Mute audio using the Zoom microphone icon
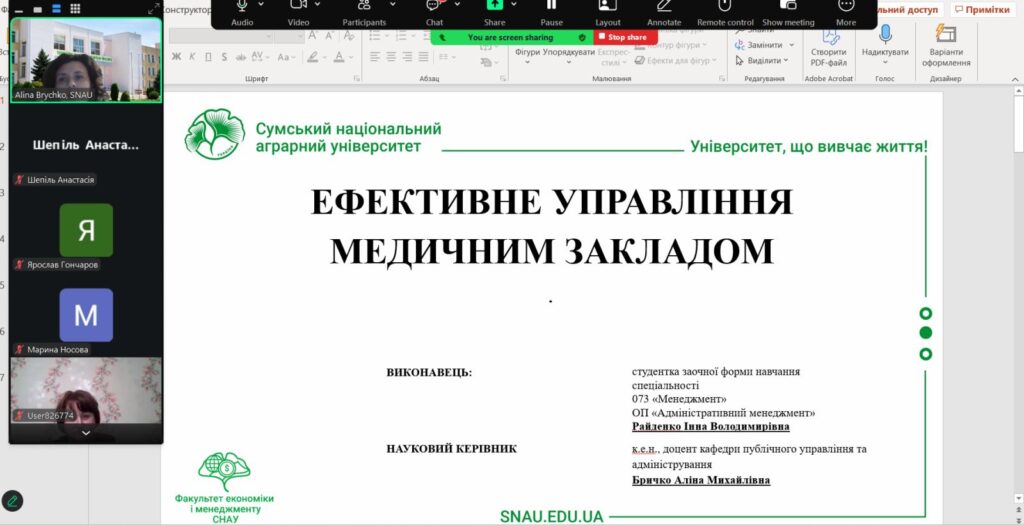Image resolution: width=1024 pixels, height=525 pixels. click(x=242, y=6)
